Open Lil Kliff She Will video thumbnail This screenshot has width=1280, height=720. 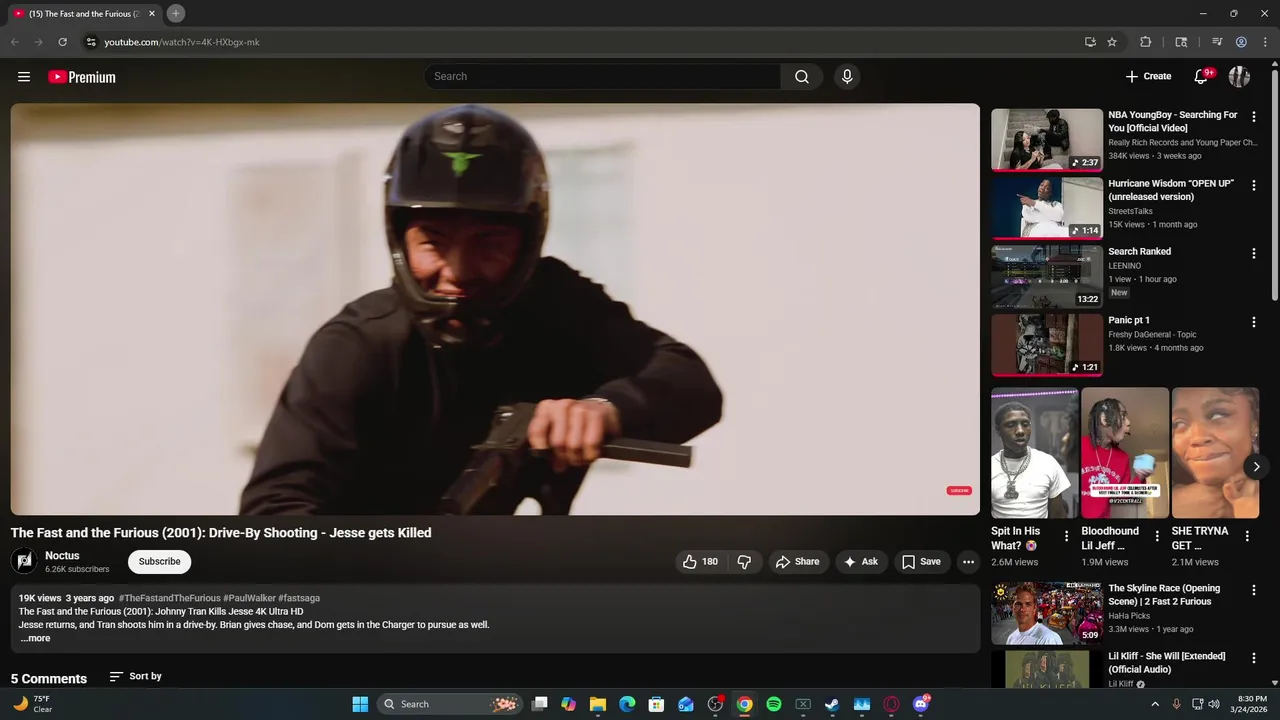pos(1047,669)
